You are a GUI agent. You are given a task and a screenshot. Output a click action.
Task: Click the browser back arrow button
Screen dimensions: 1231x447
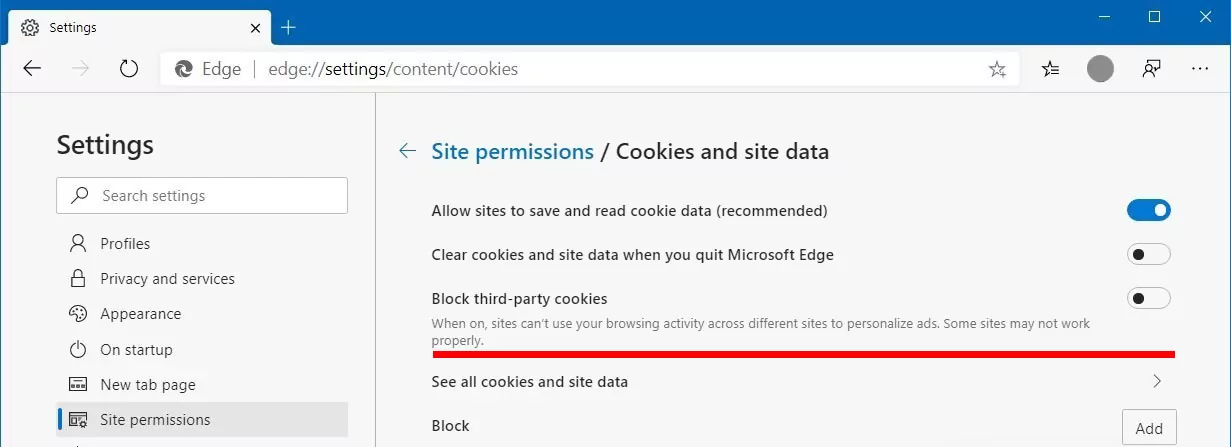pyautogui.click(x=33, y=69)
